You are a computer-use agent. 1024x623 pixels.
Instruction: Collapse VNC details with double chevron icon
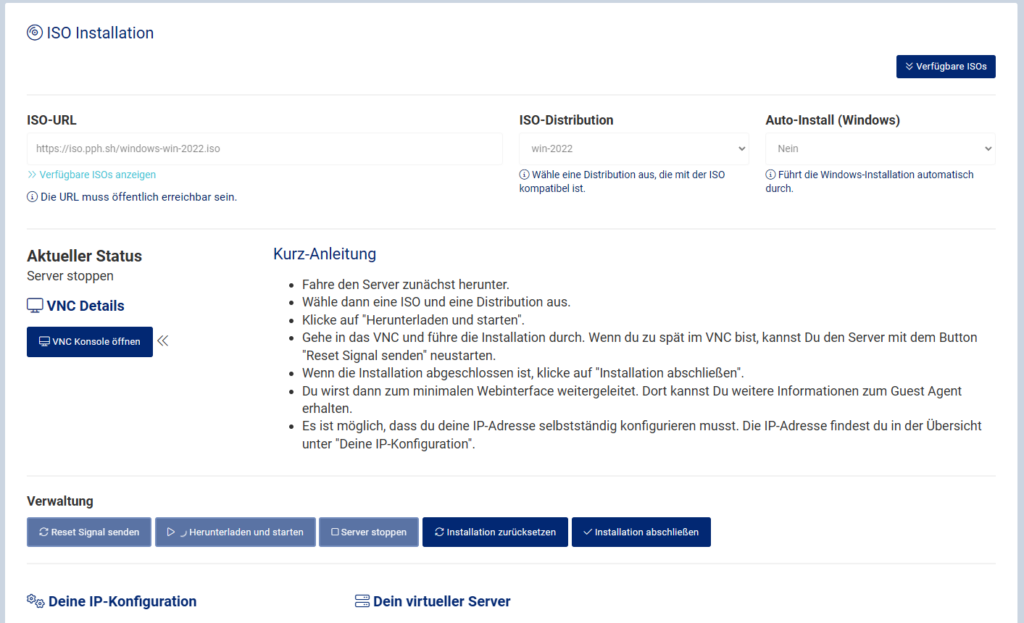point(163,341)
